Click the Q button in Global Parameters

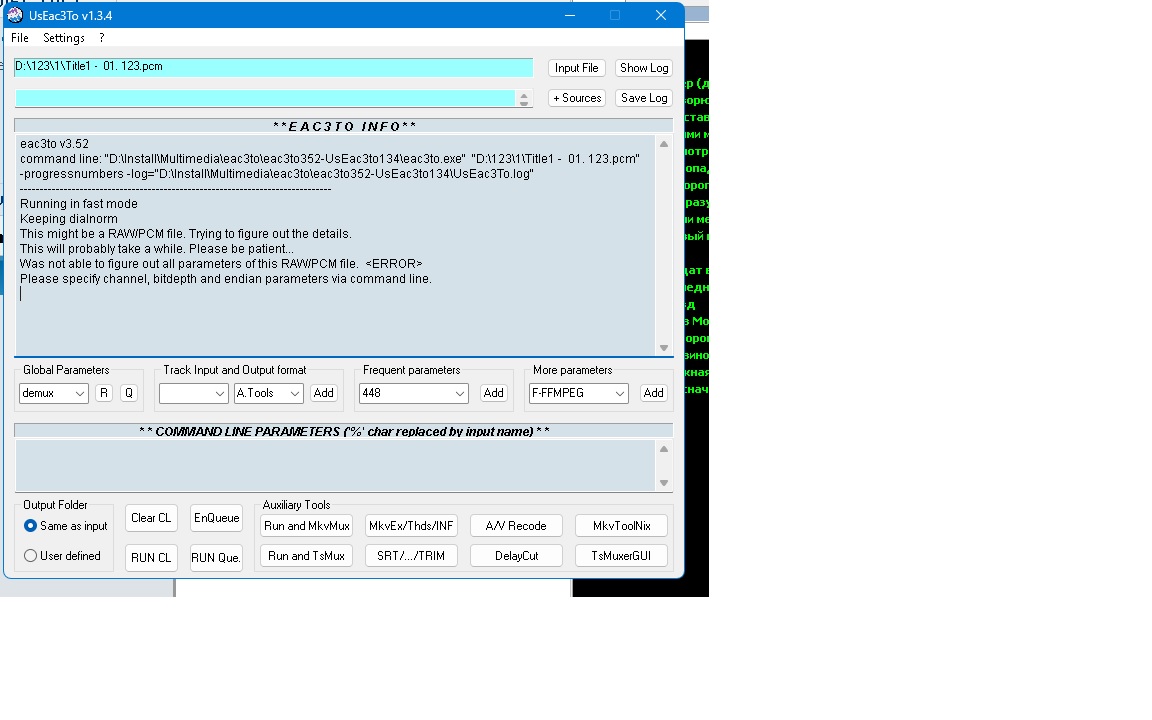pyautogui.click(x=128, y=393)
